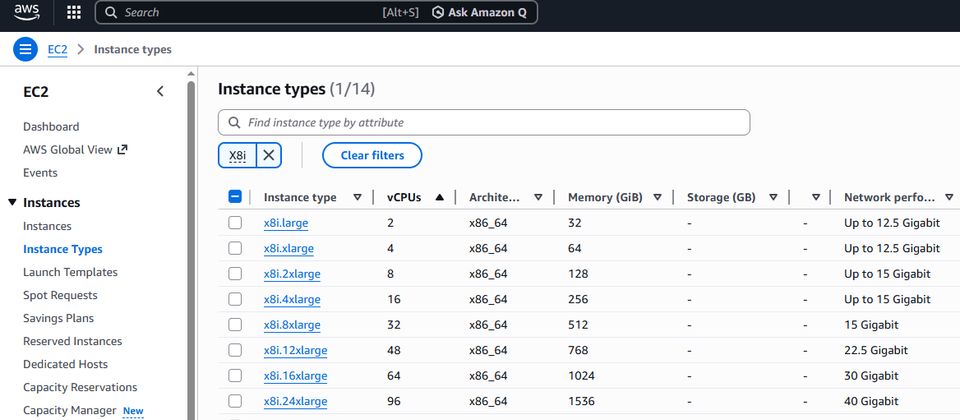Select the x8i.4xlarge row checkbox
Viewport: 960px width, 420px height.
pyautogui.click(x=235, y=299)
